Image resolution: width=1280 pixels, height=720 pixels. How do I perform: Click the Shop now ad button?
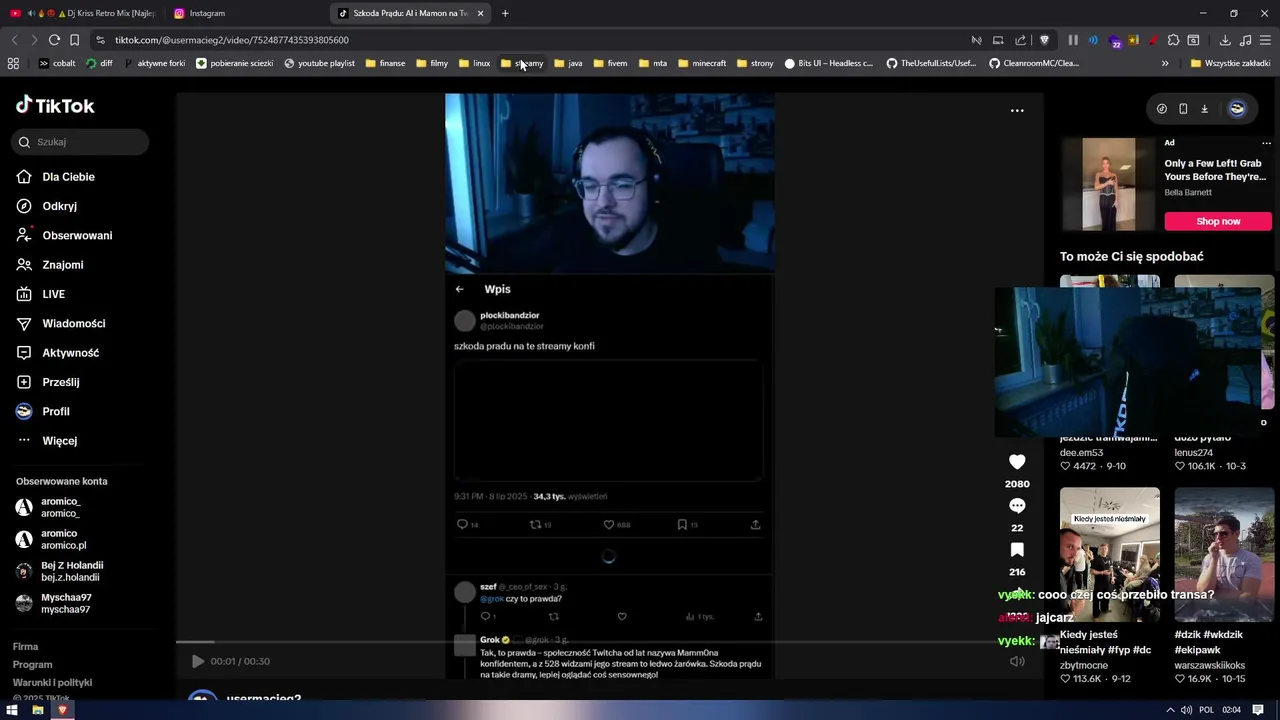[x=1218, y=221]
